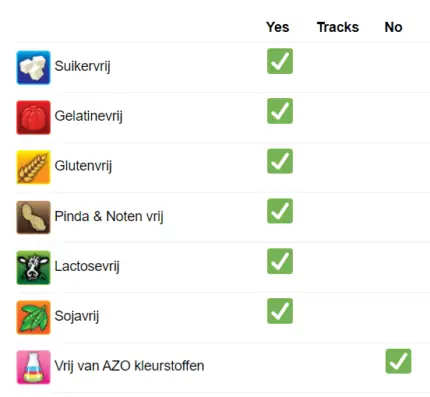Toggle the Sojavrij Yes checkmark

tap(280, 311)
